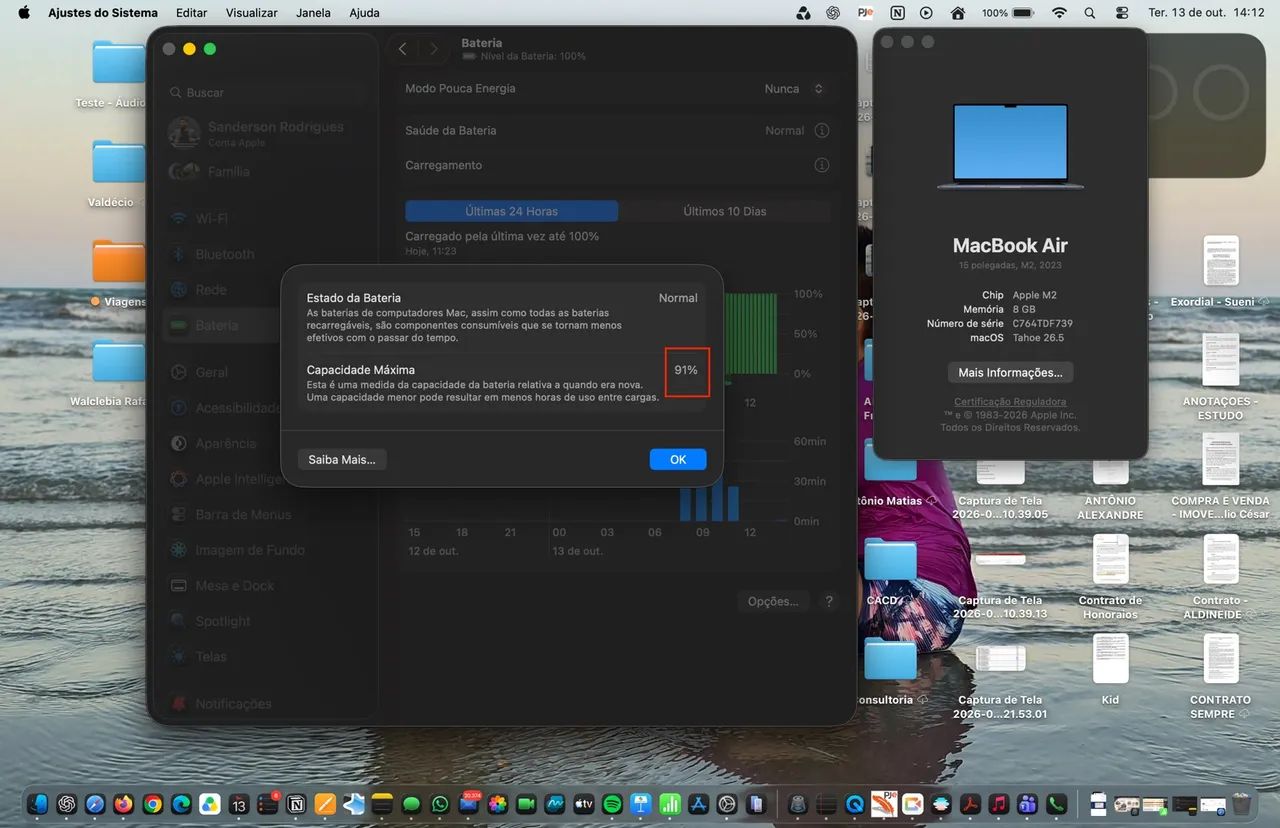Open the Photos app in the Dock
This screenshot has width=1280, height=828.
[497, 804]
